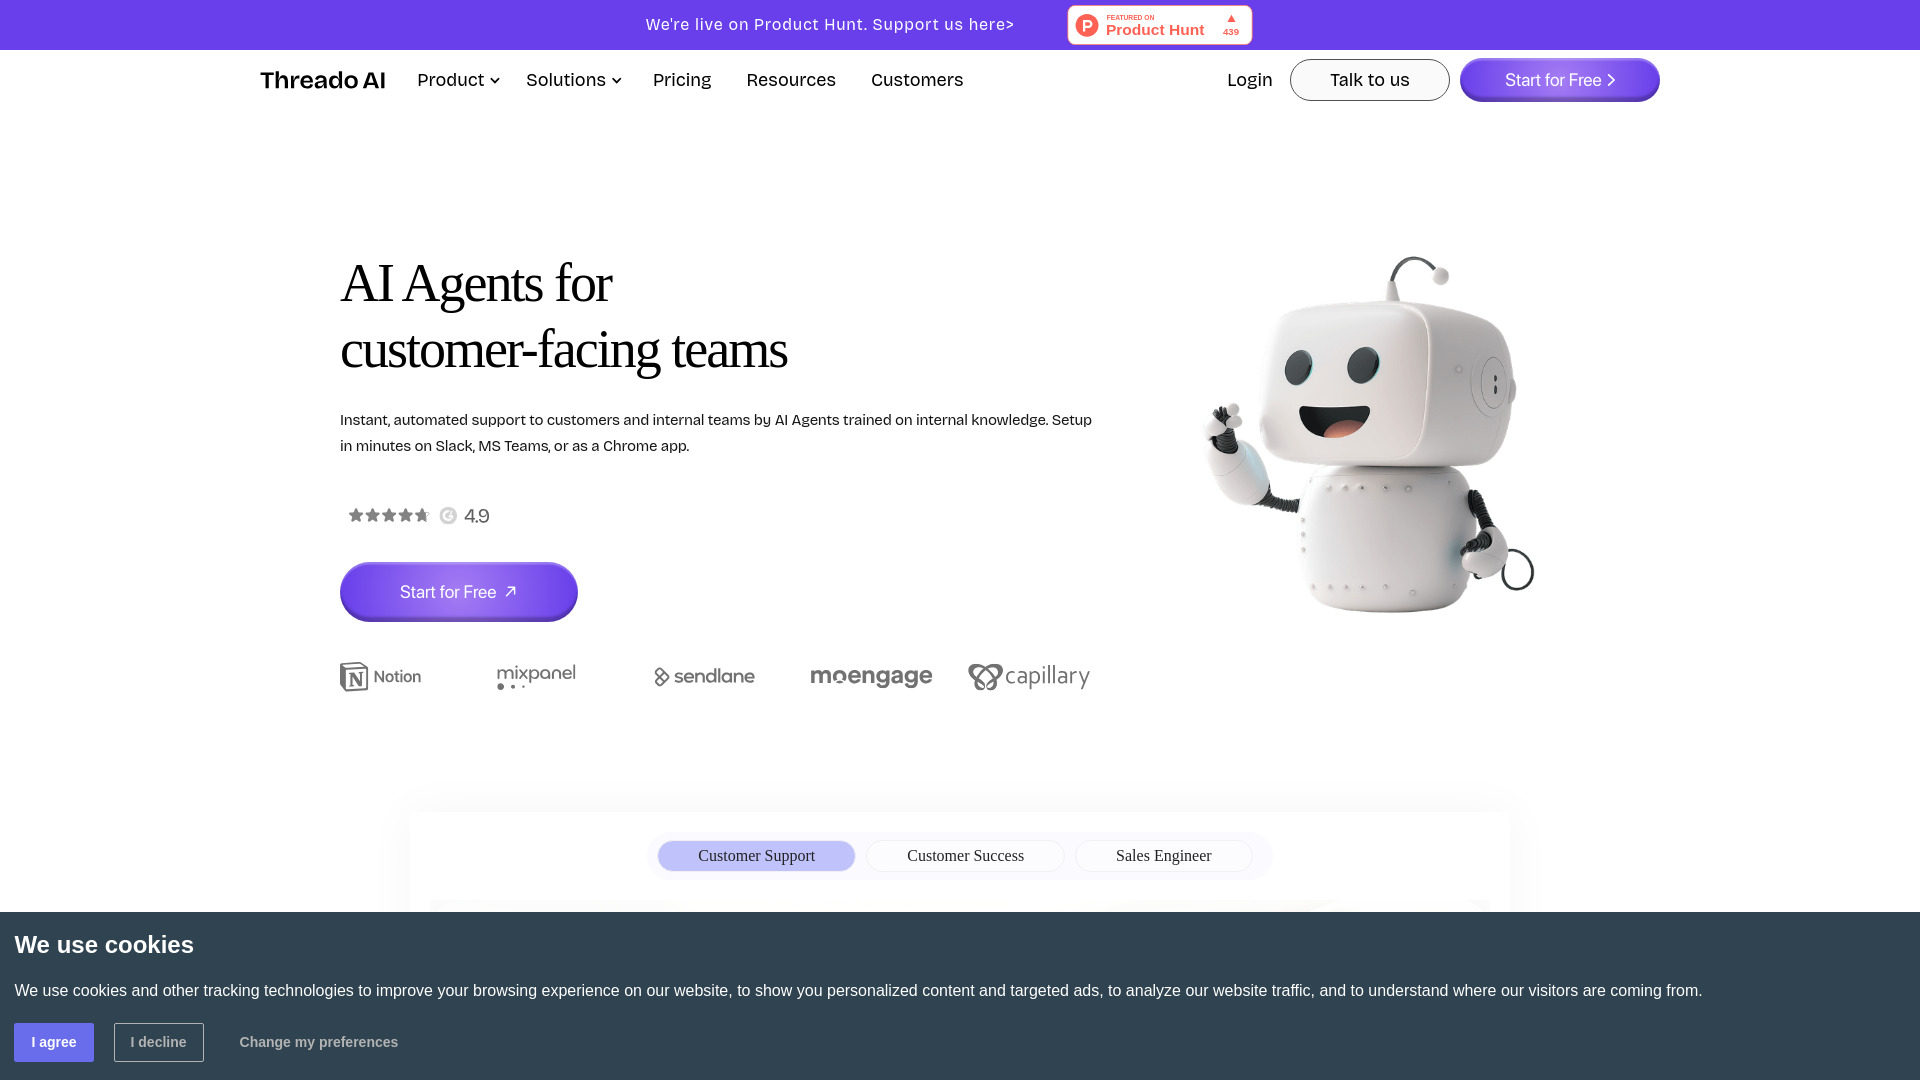
Task: Expand the Product dropdown menu
Action: pyautogui.click(x=459, y=80)
